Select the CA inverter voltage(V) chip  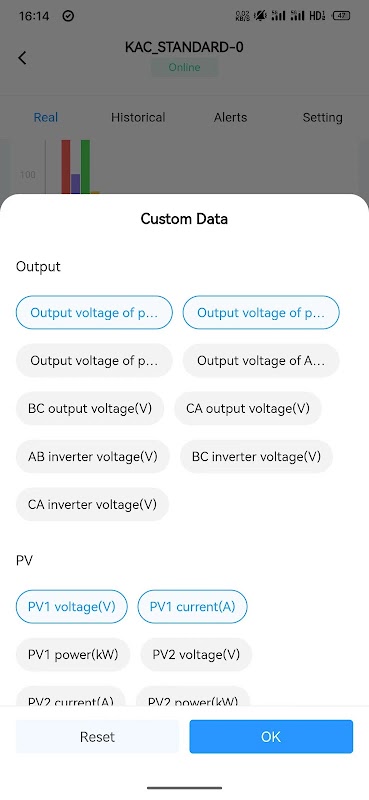(92, 504)
